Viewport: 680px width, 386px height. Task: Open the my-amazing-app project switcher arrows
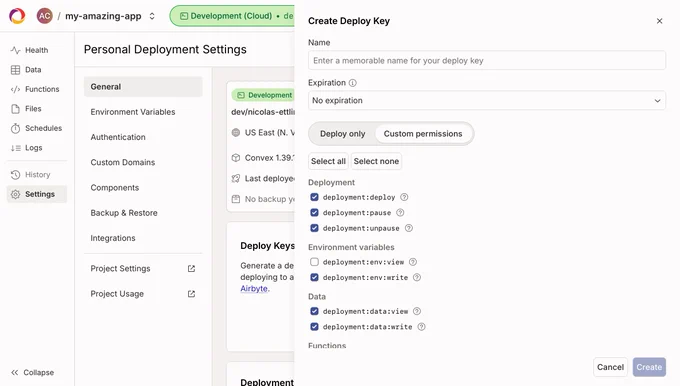tap(152, 16)
